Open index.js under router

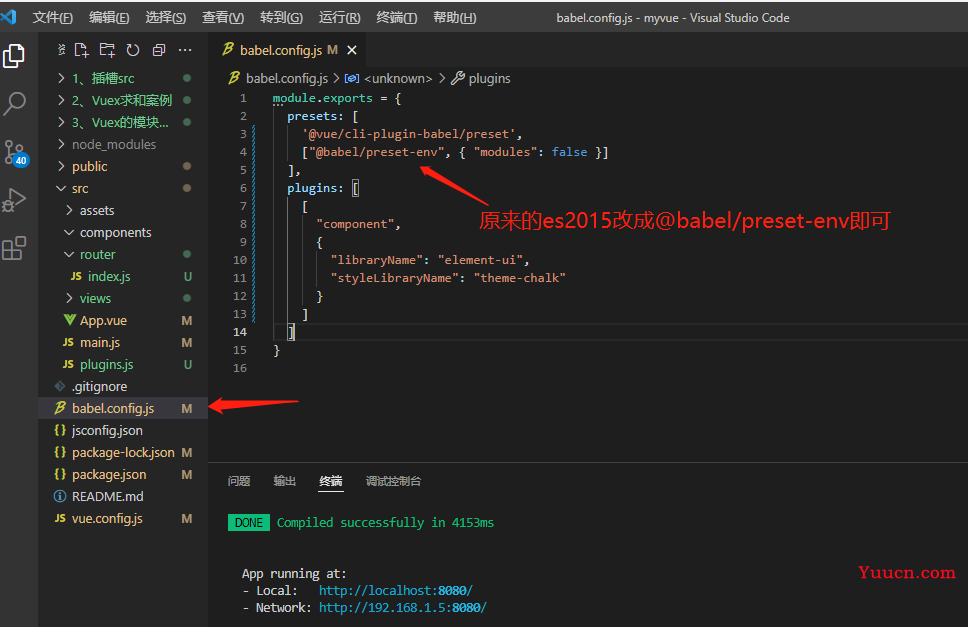[123, 276]
